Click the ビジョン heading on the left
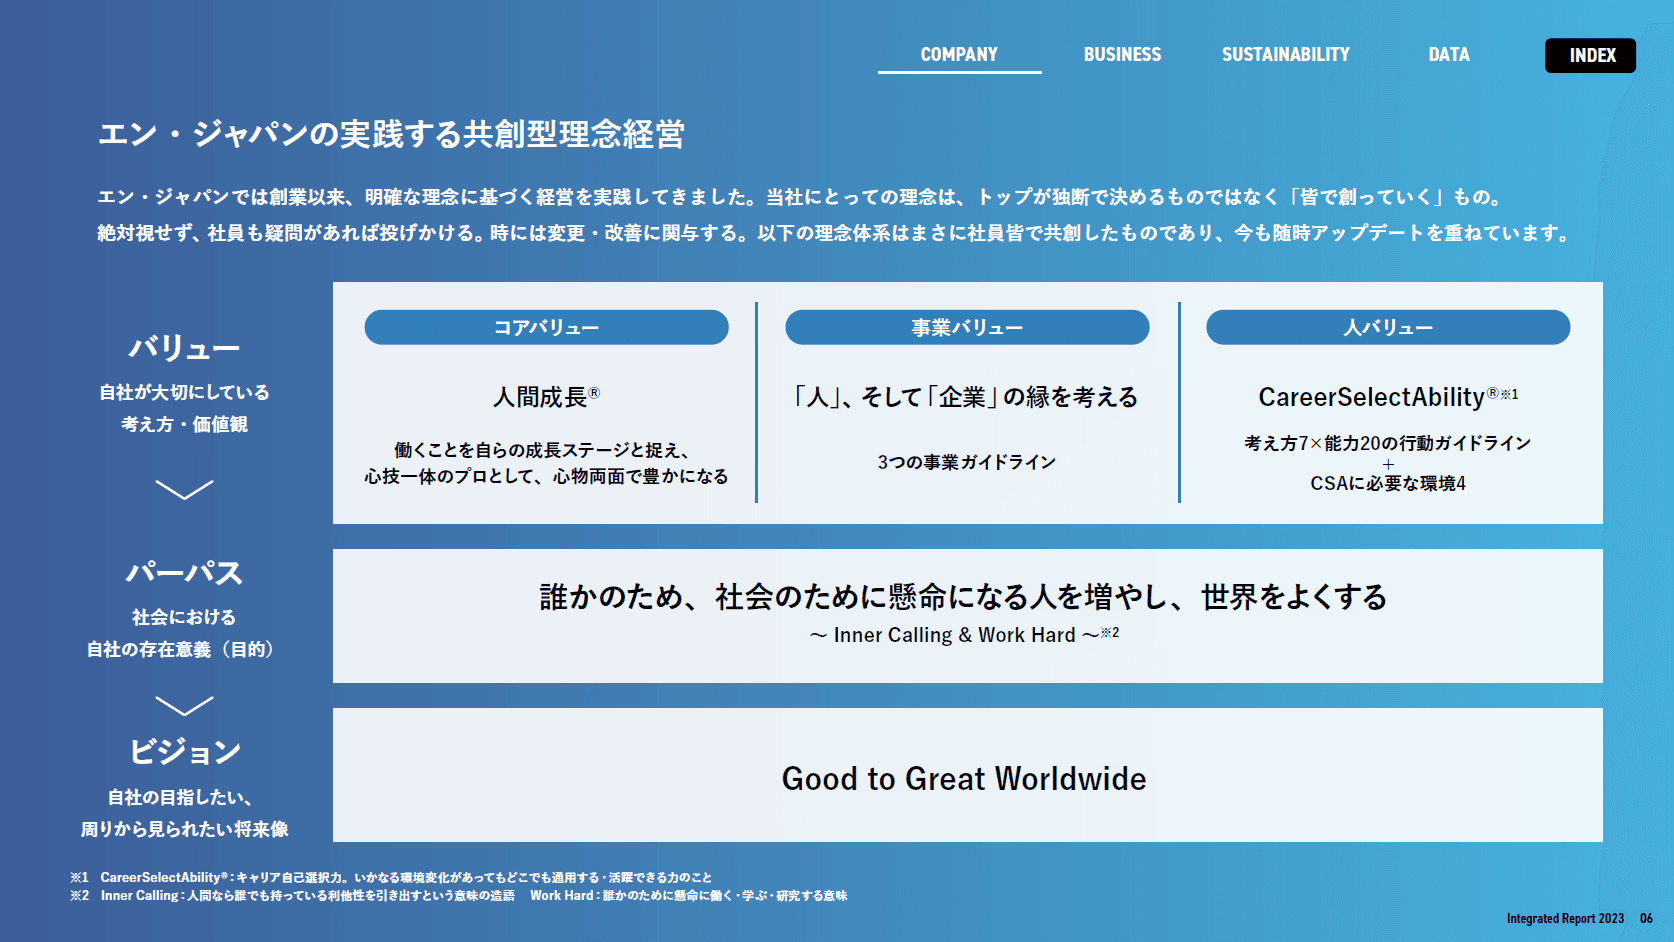Screen dimensions: 1674x942 (185, 751)
